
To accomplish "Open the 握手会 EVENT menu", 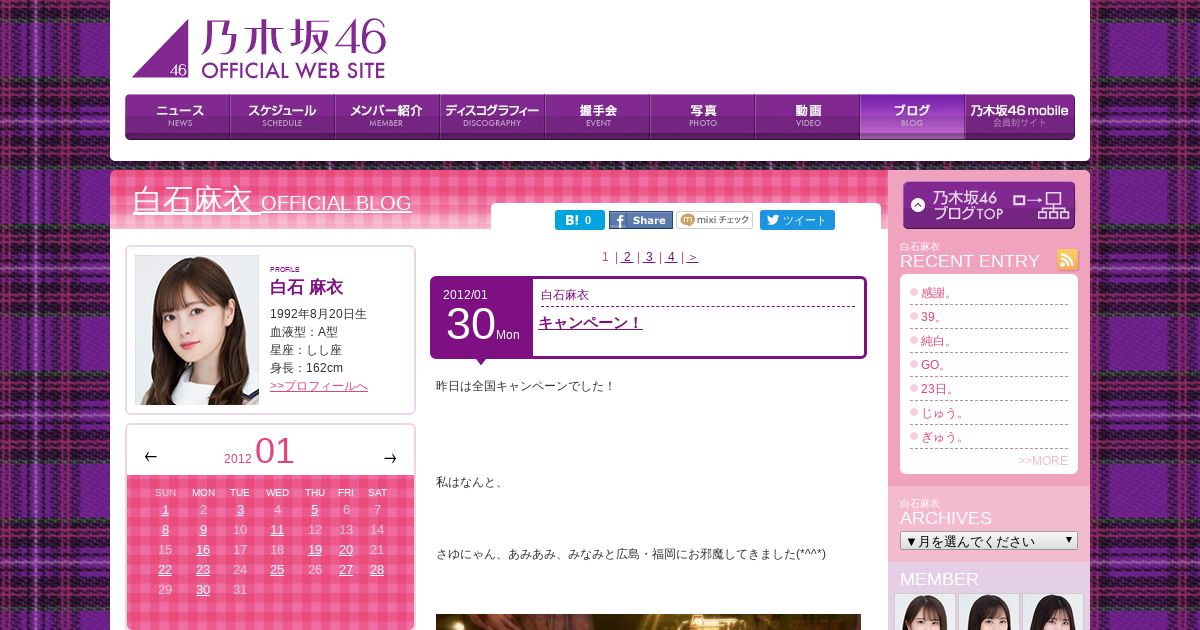I will 598,117.
